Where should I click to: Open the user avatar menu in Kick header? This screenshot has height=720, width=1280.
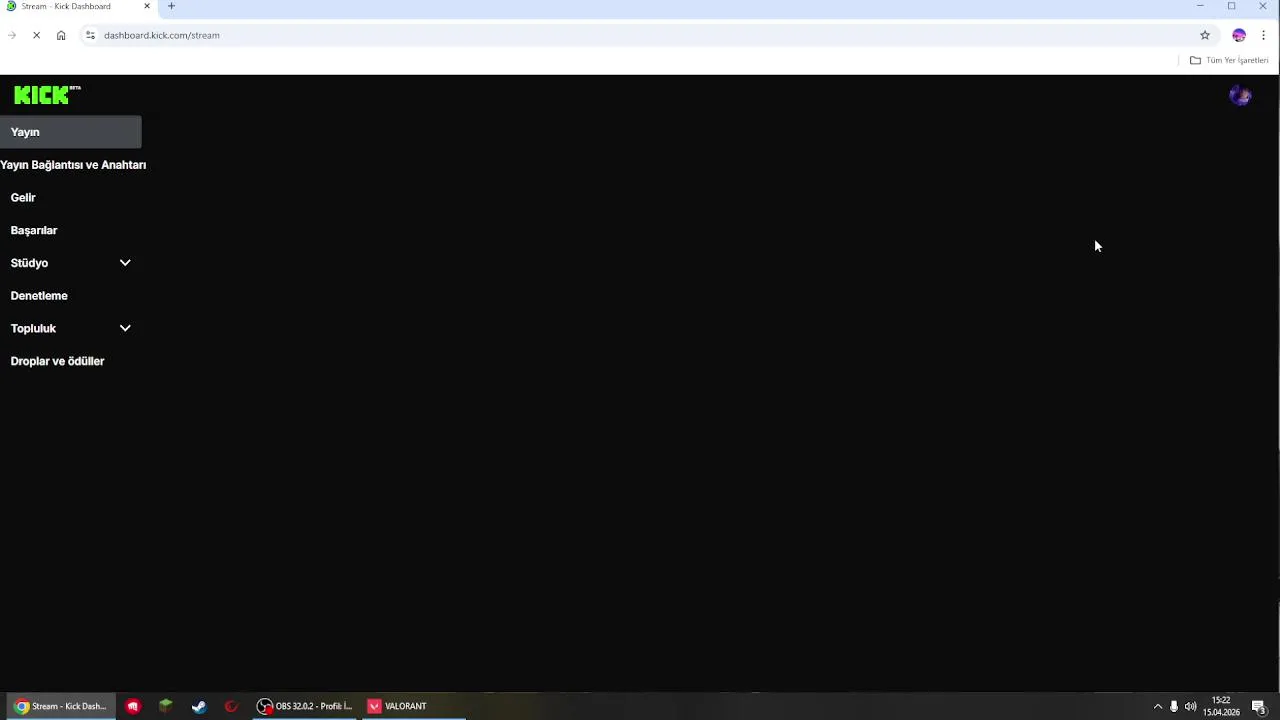coord(1240,96)
